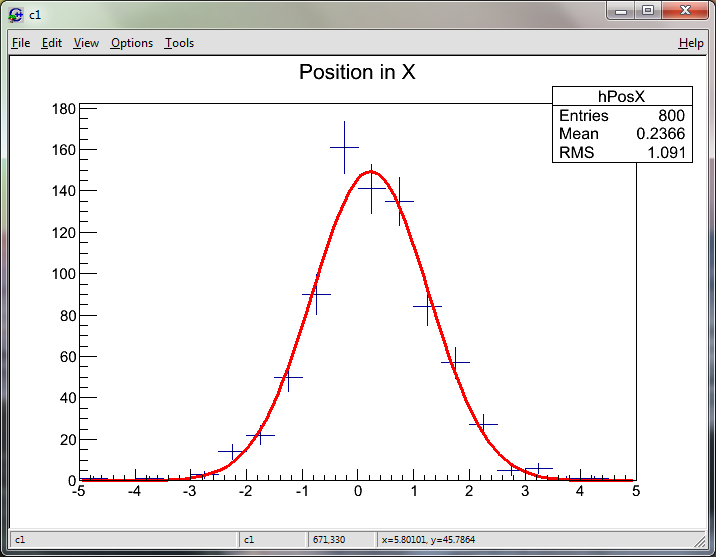Click the RMS value 1.091
The height and width of the screenshot is (557, 716).
click(665, 153)
